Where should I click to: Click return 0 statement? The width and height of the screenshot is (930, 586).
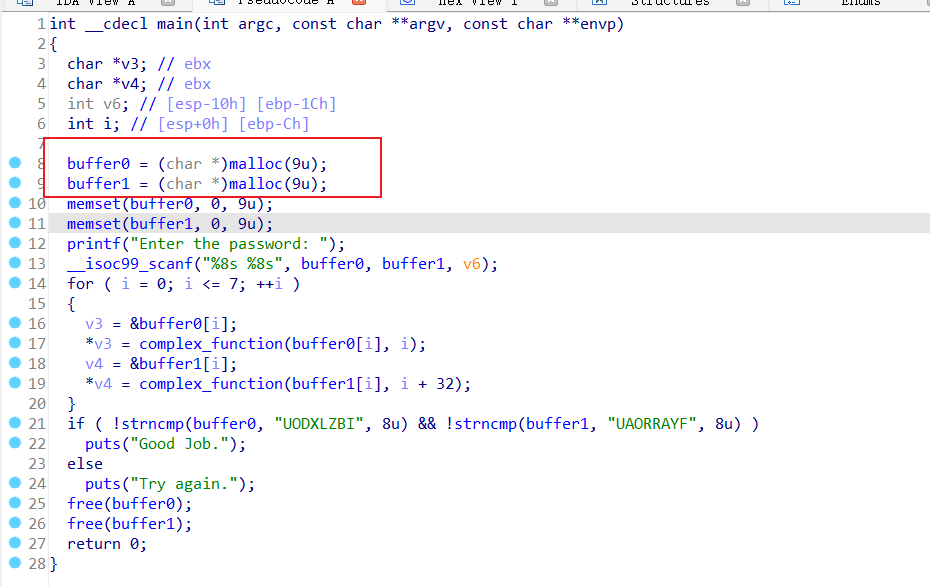(107, 544)
